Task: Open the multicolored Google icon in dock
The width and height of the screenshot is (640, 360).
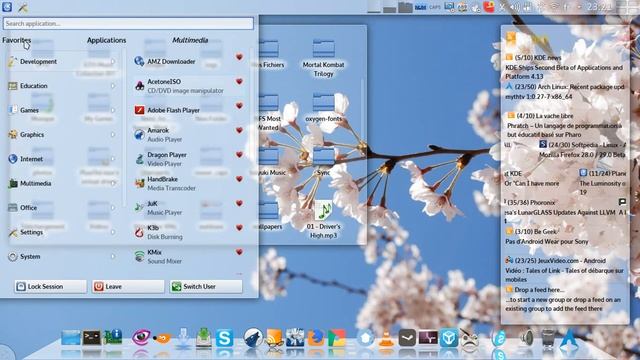Action: [337, 338]
